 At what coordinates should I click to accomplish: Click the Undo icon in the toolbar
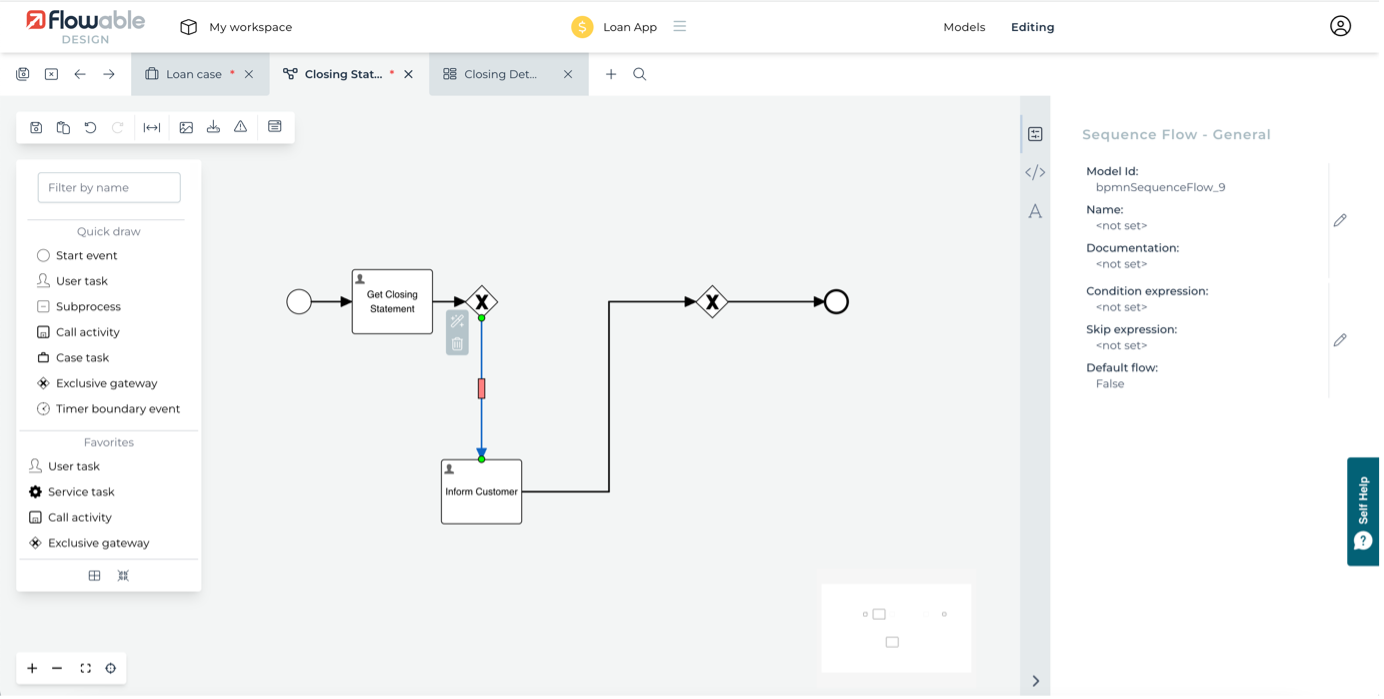(x=90, y=127)
